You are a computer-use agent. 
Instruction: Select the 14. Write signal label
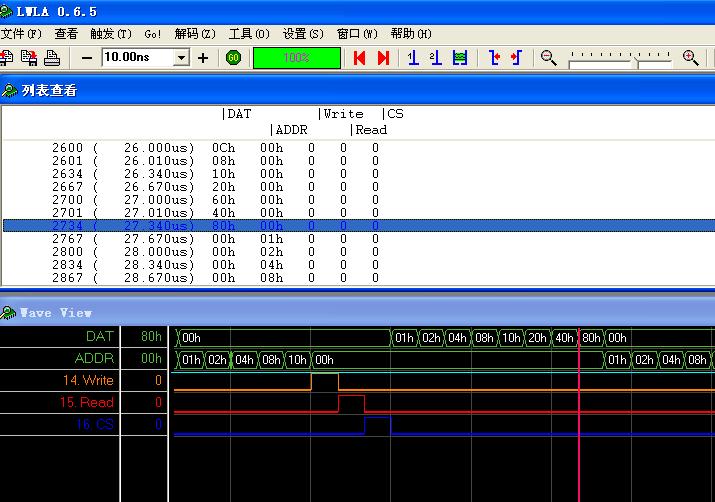coord(88,380)
